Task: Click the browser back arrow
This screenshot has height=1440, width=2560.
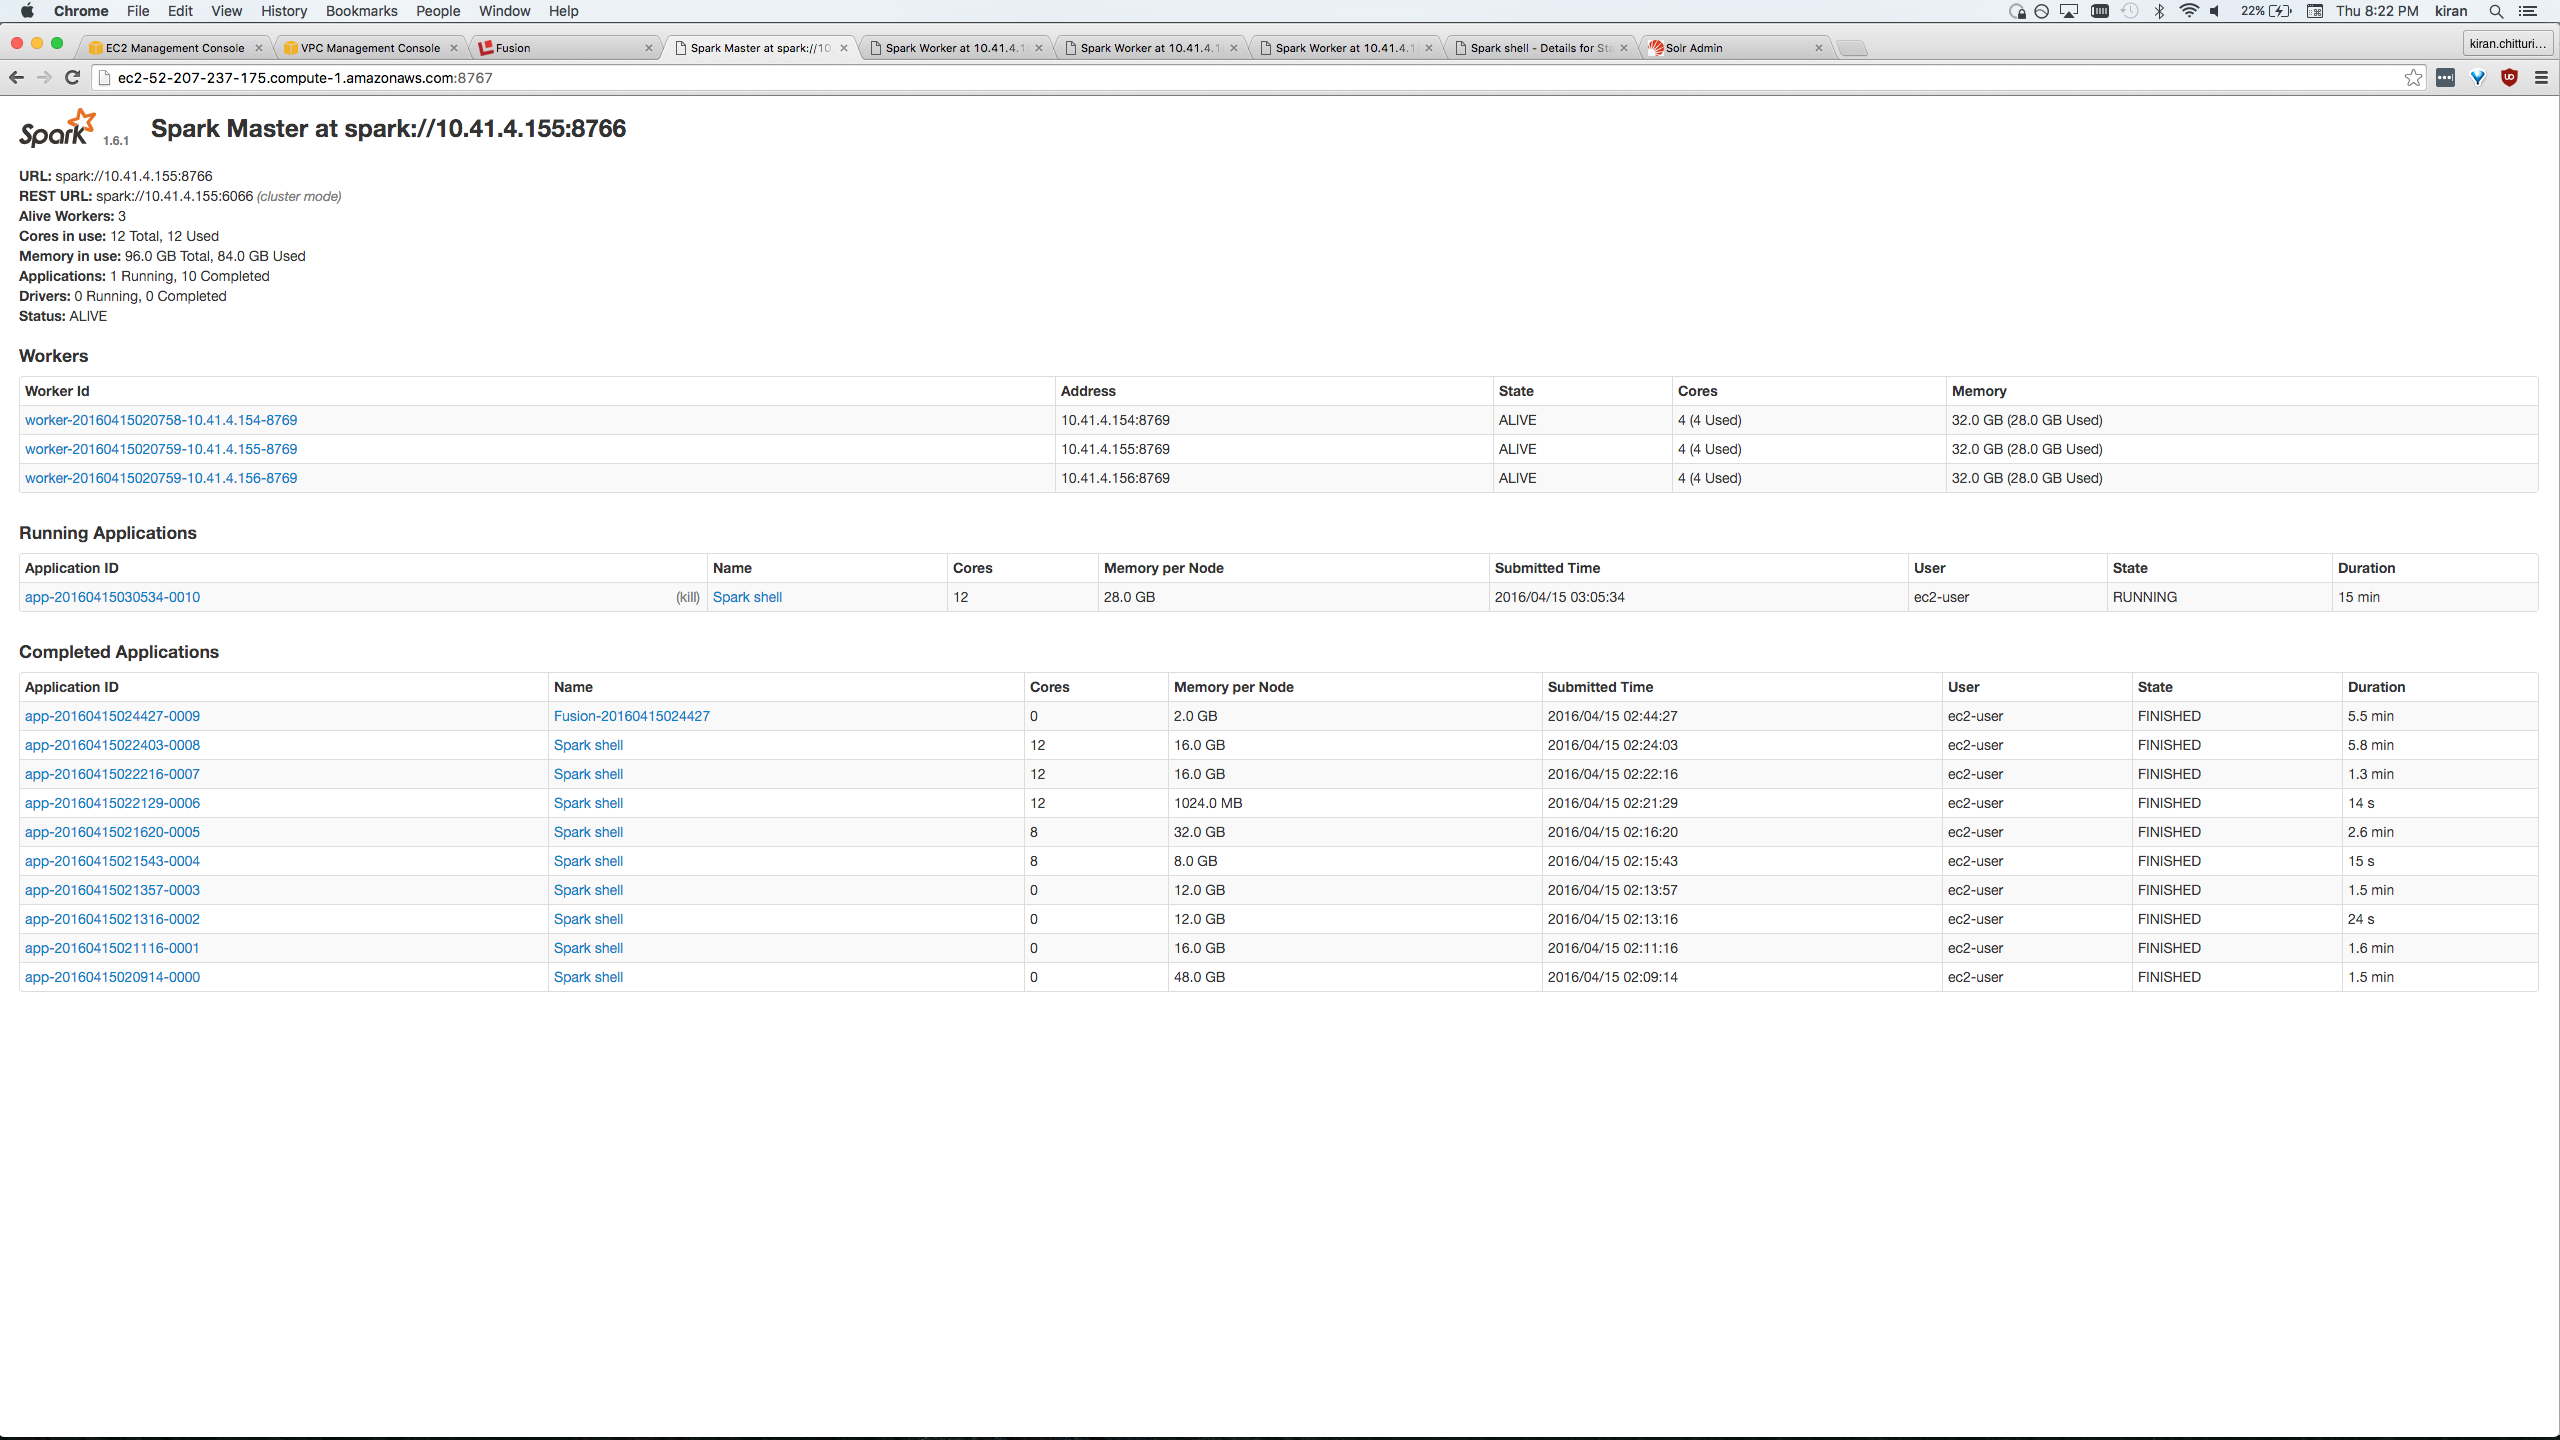Action: [x=16, y=77]
